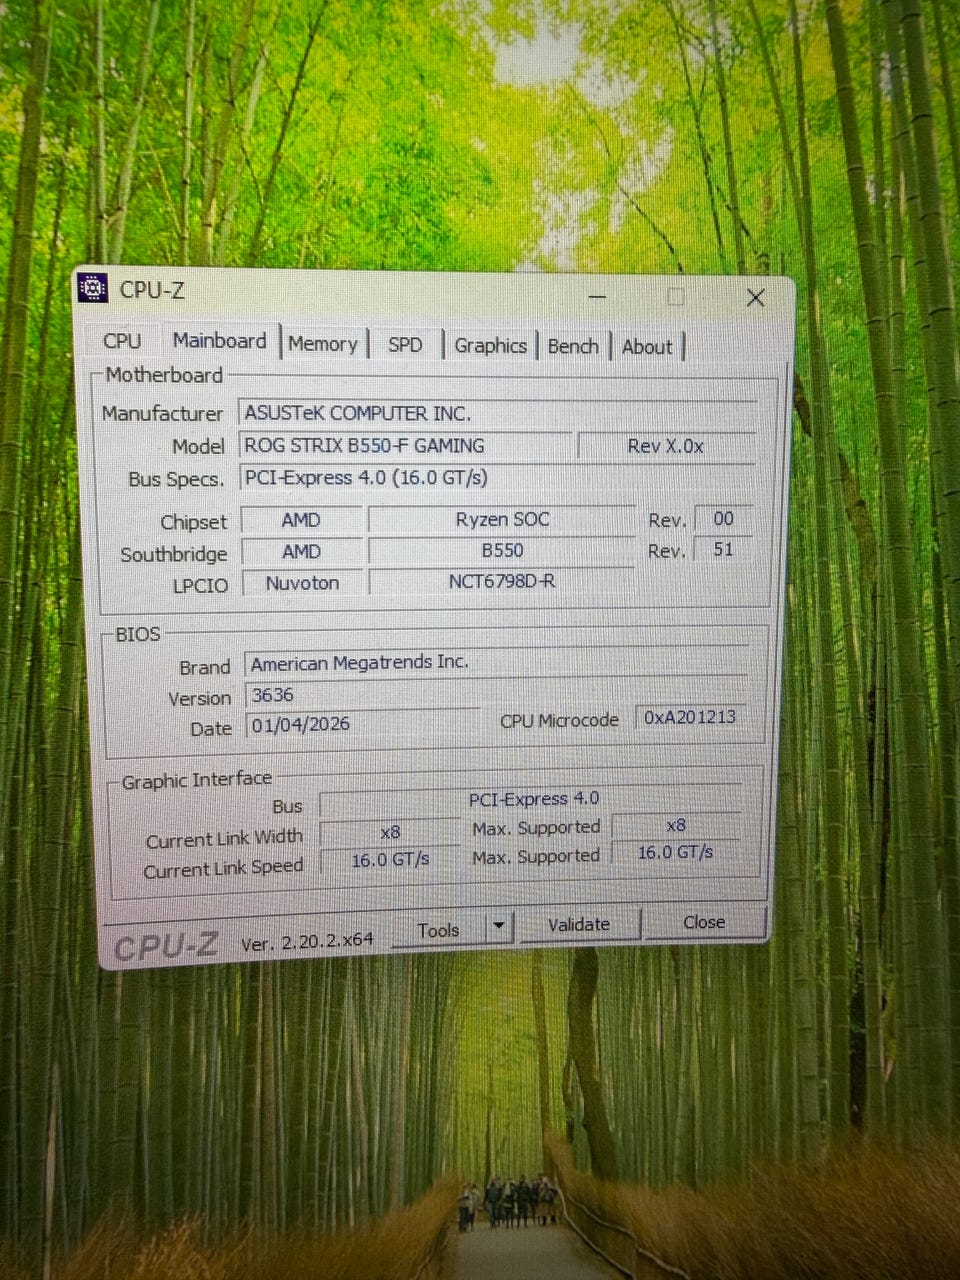Click Bus Specs PCI-Express 4.0 (16.0 GT/s) field
The height and width of the screenshot is (1280, 960).
(497, 478)
